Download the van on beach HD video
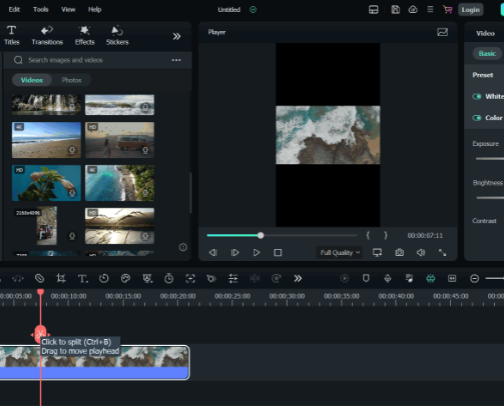The height and width of the screenshot is (406, 504). click(x=145, y=150)
